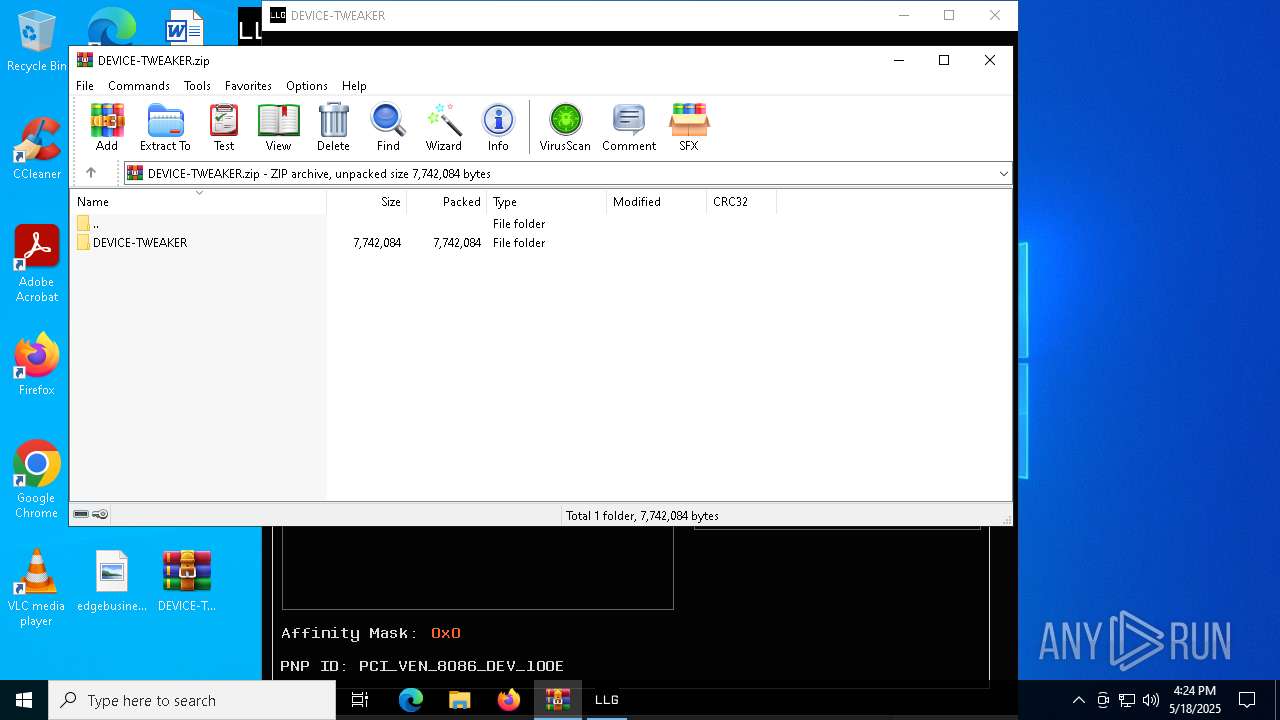Open VLC media player desktop shortcut
The image size is (1280, 720).
click(x=37, y=588)
